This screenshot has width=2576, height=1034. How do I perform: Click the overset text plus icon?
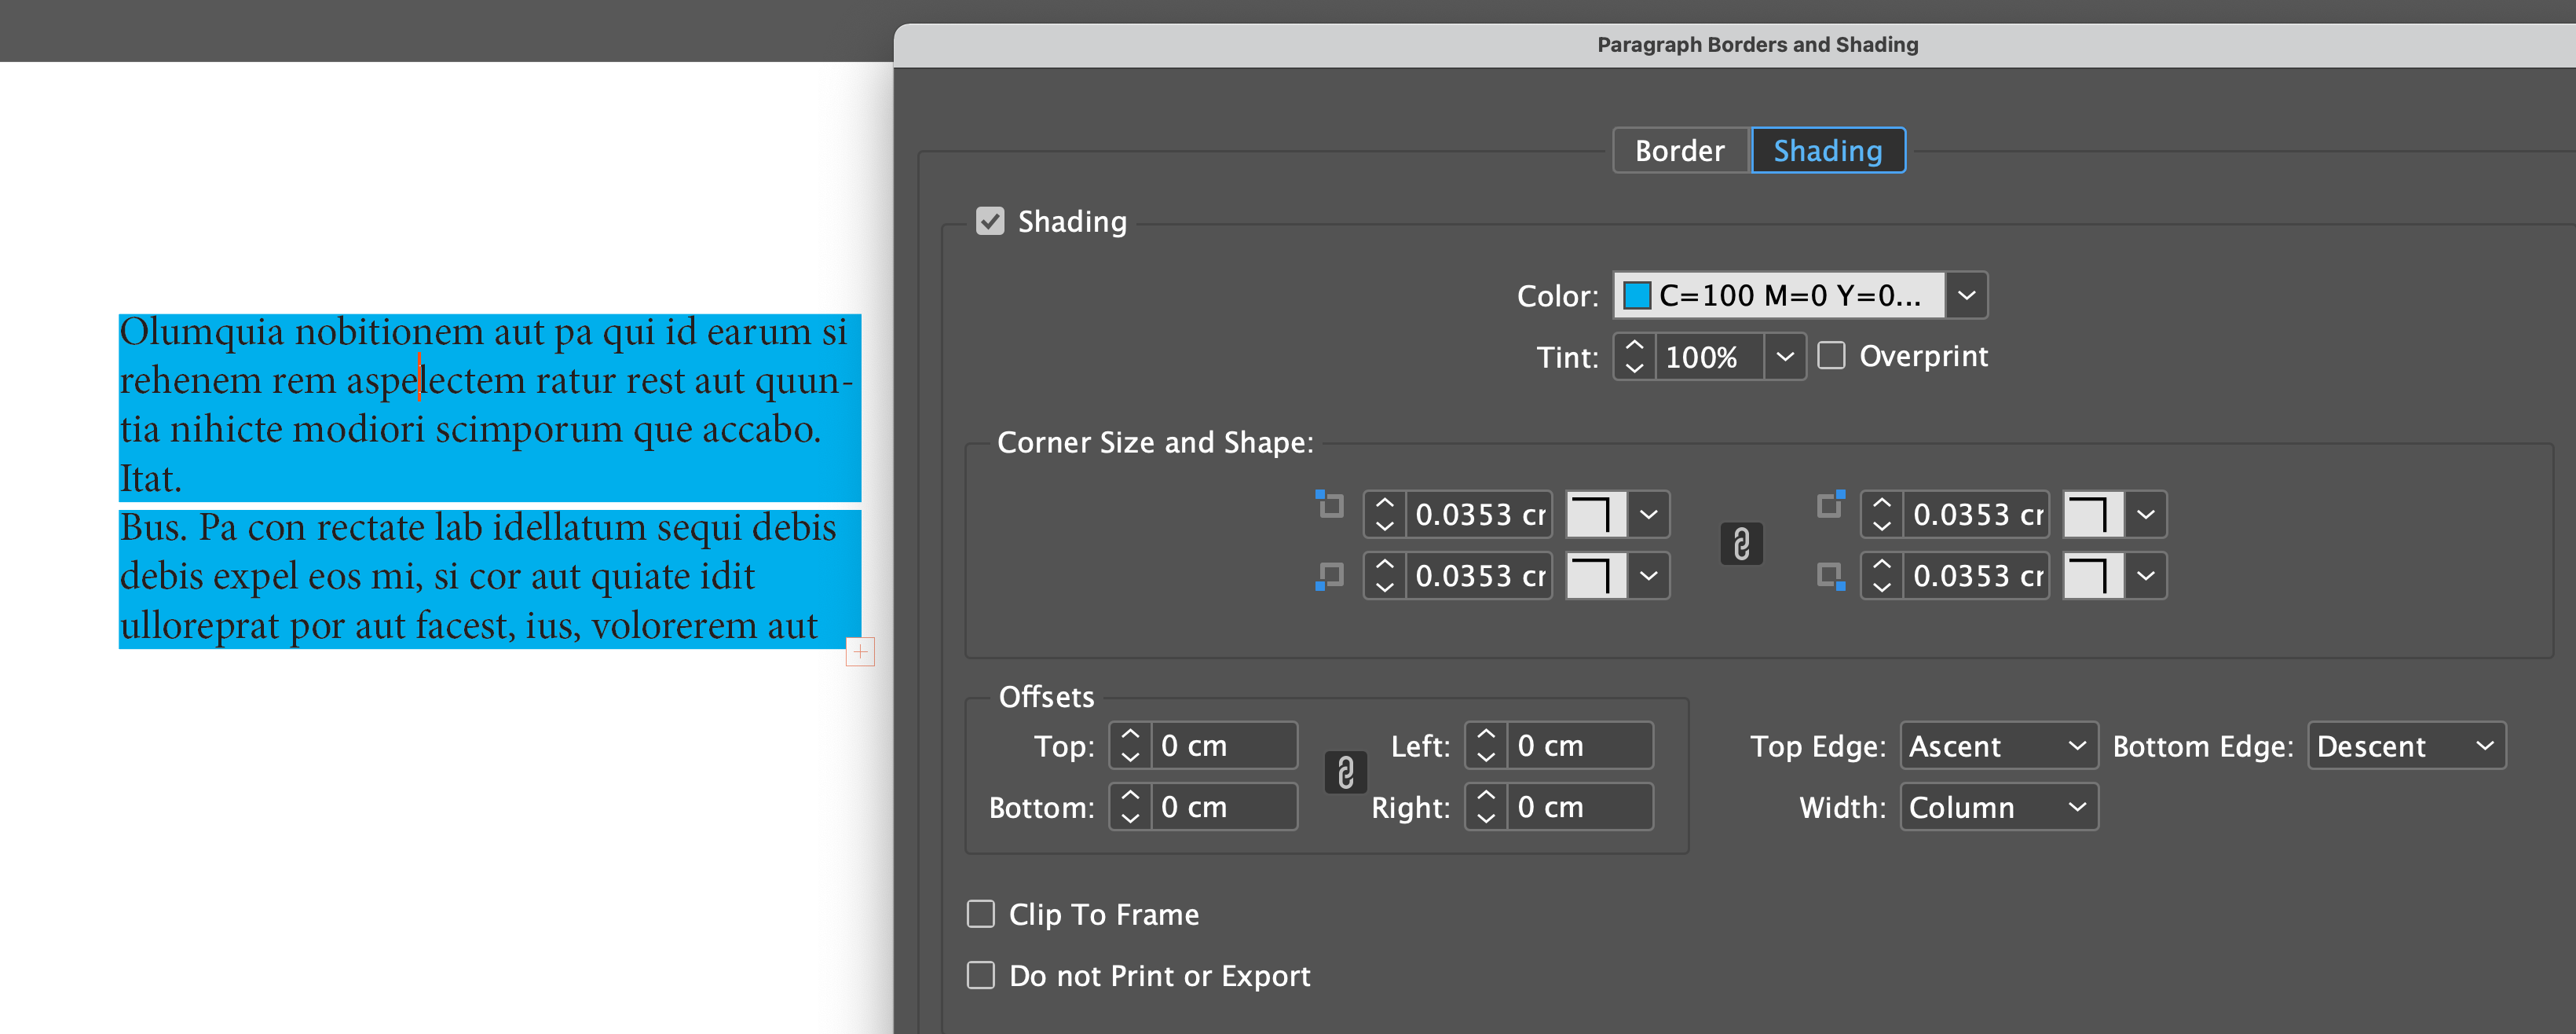860,652
